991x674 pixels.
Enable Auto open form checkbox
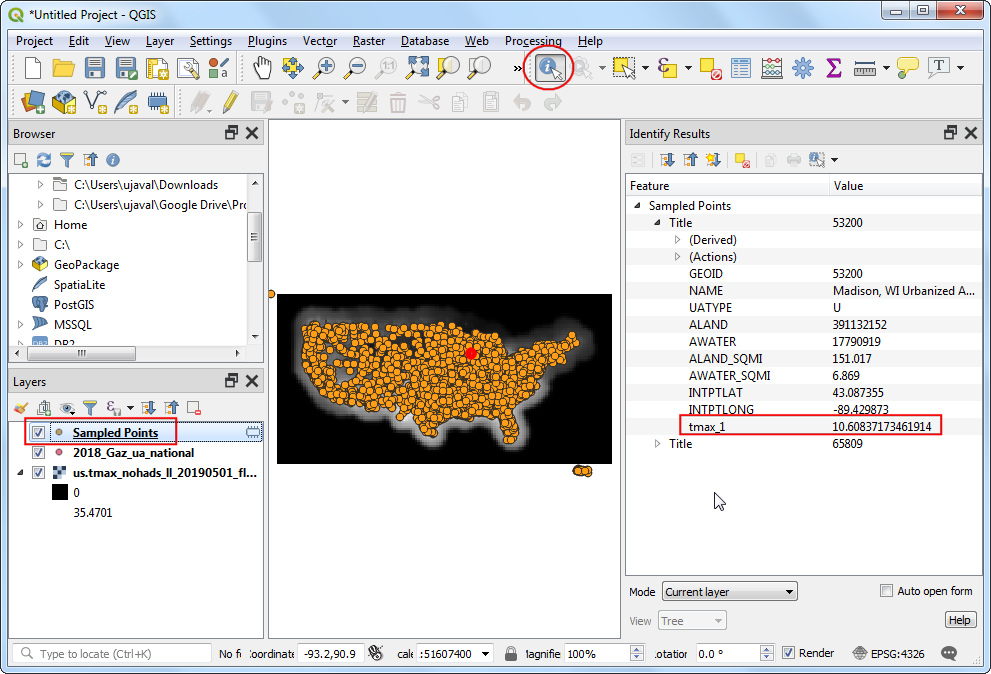pyautogui.click(x=886, y=591)
